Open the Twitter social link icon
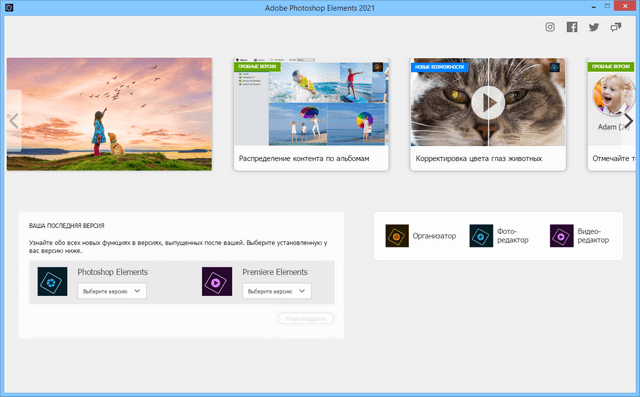This screenshot has width=640, height=397. pyautogui.click(x=594, y=27)
